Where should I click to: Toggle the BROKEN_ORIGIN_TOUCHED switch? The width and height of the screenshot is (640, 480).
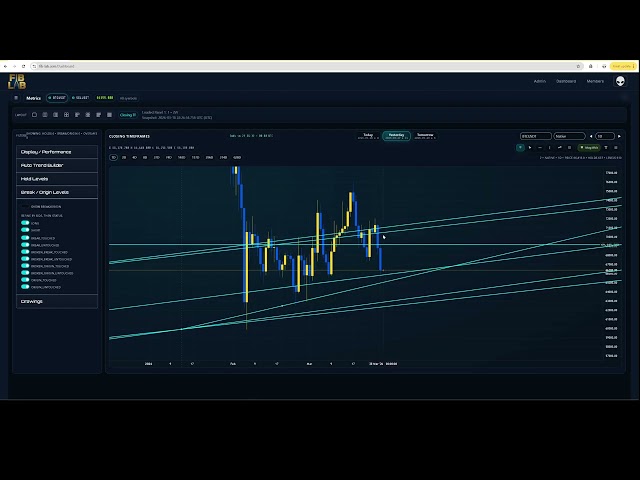coord(25,266)
